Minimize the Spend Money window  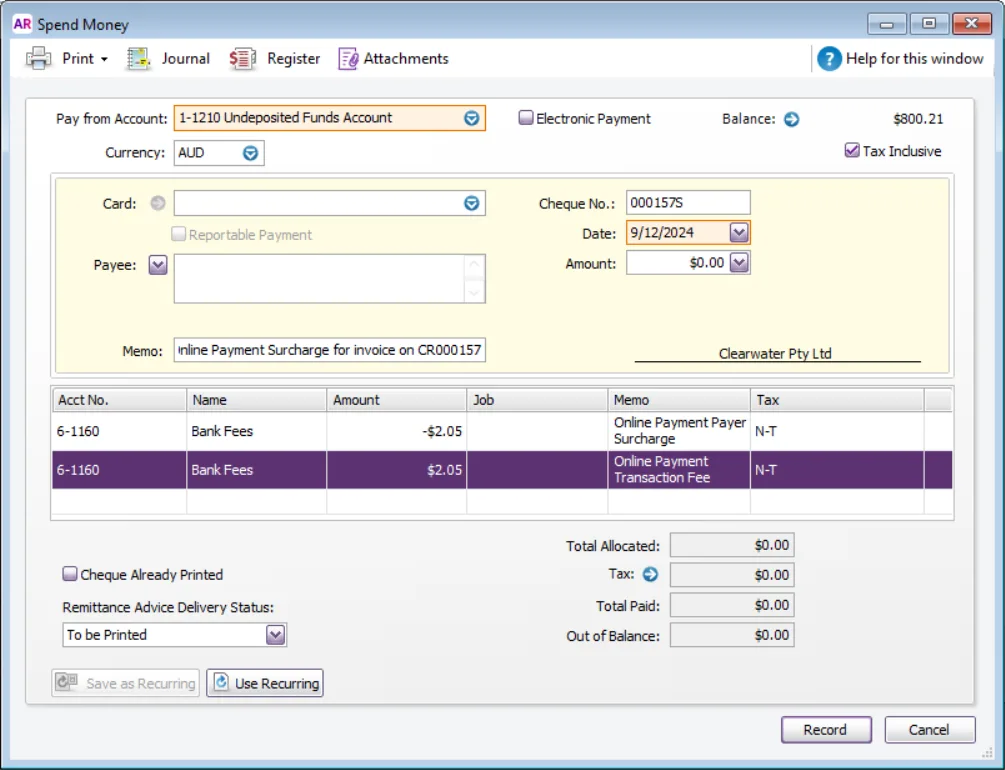pos(886,24)
